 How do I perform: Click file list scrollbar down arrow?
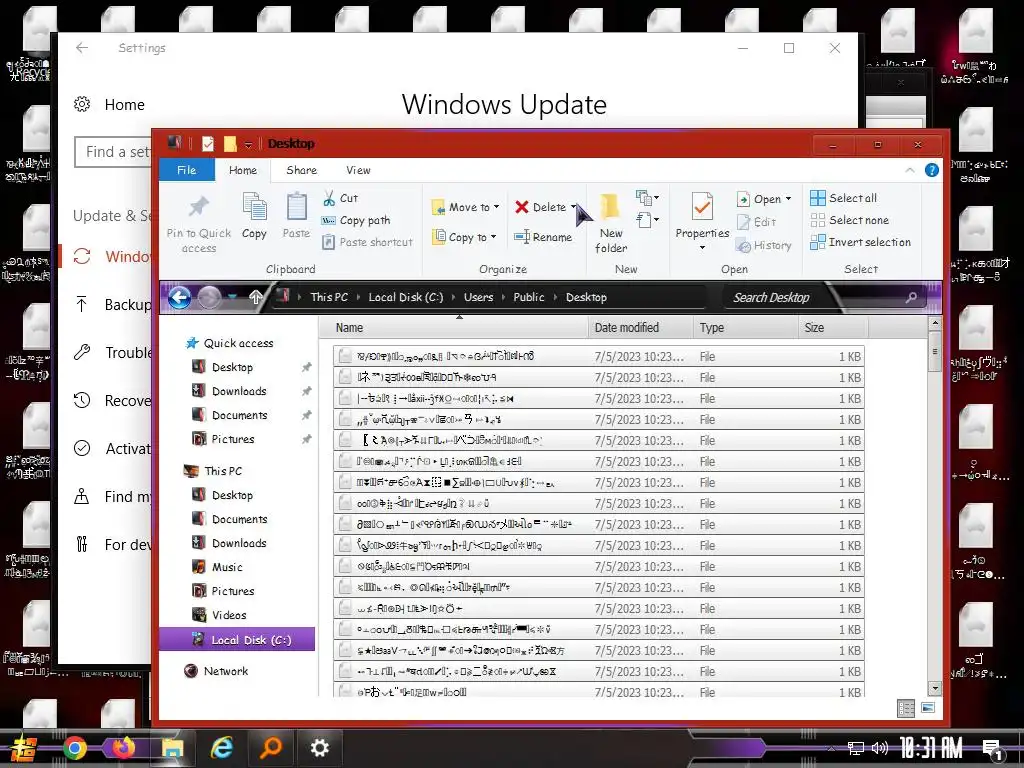coord(935,688)
